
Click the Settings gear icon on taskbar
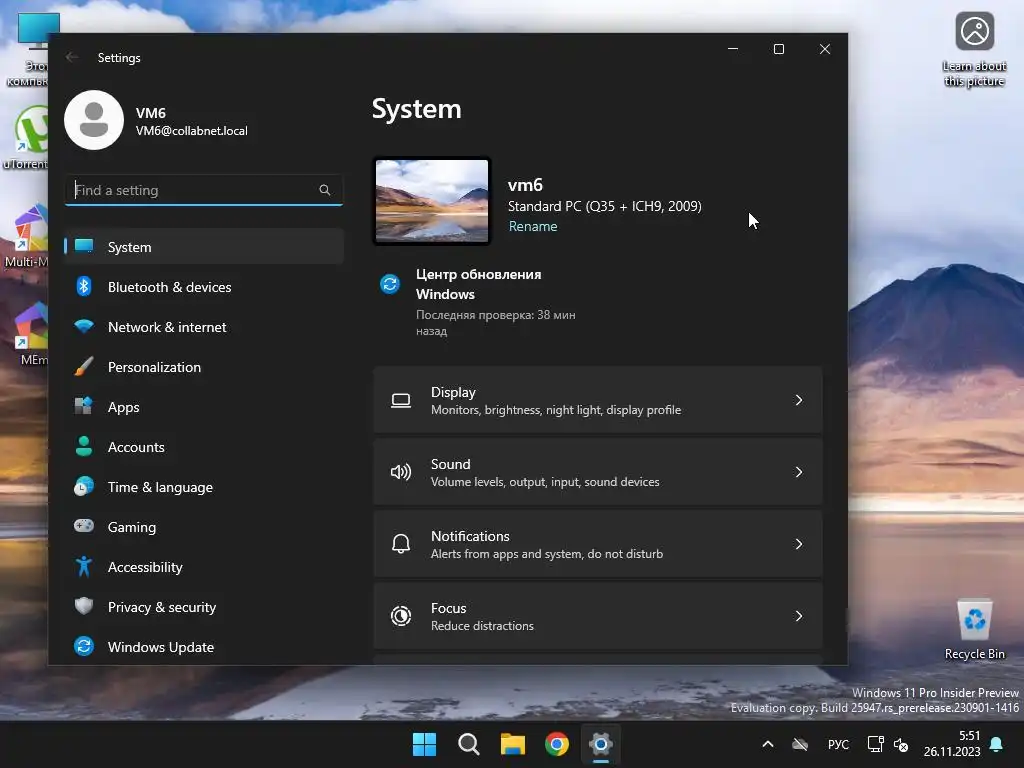point(601,744)
